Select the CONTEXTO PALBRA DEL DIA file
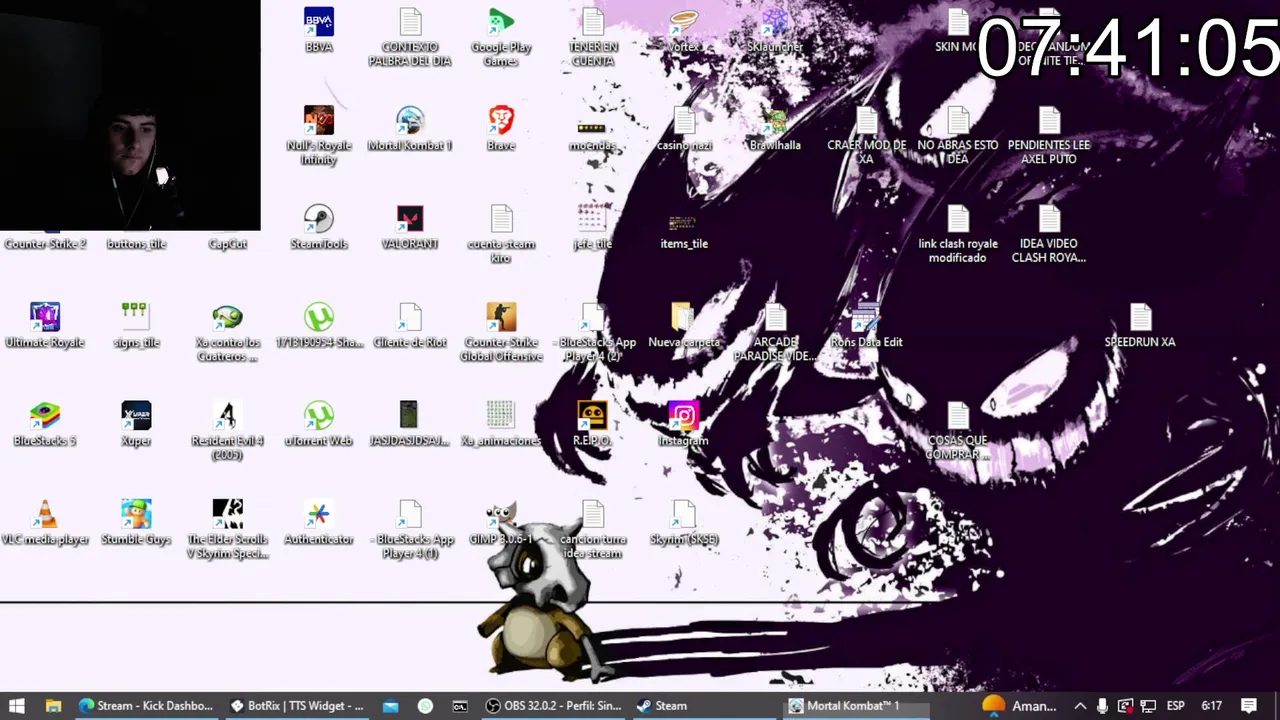Viewport: 1280px width, 720px height. click(x=410, y=37)
